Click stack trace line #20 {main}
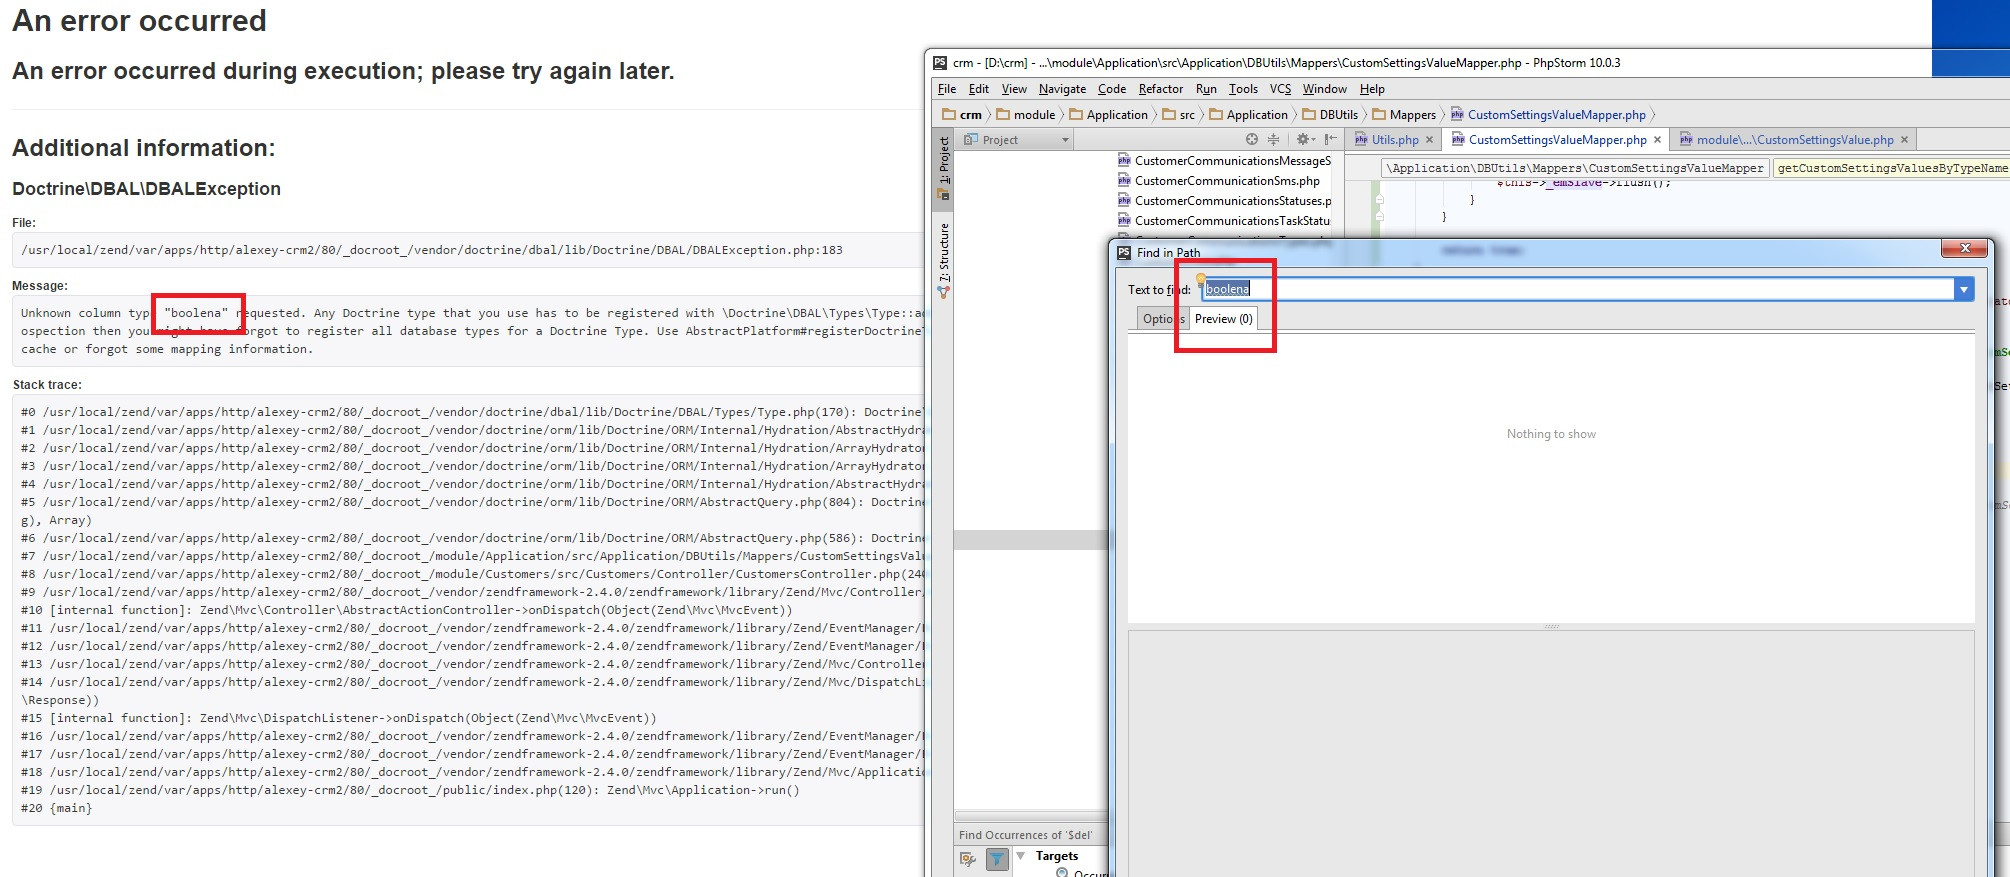 [56, 808]
